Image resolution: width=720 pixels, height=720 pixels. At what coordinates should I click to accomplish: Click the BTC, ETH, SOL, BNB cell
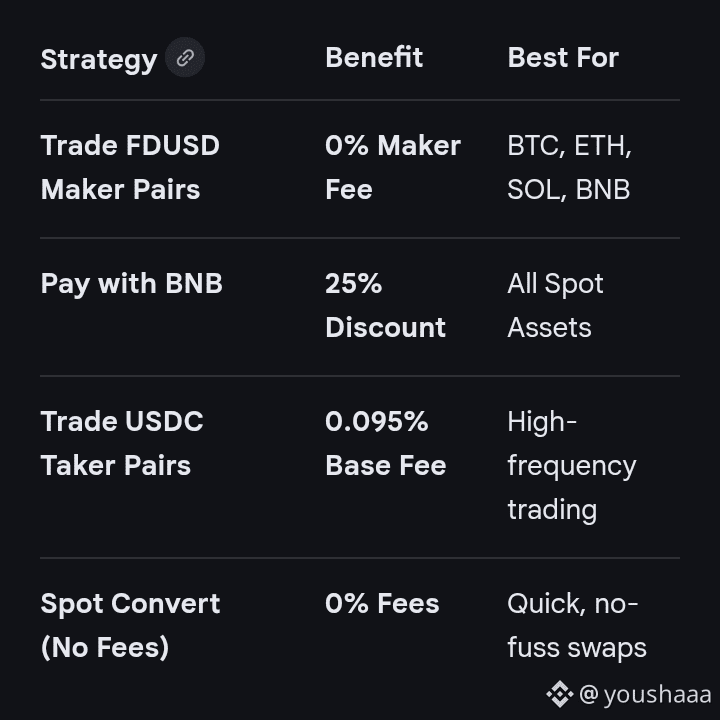click(569, 167)
